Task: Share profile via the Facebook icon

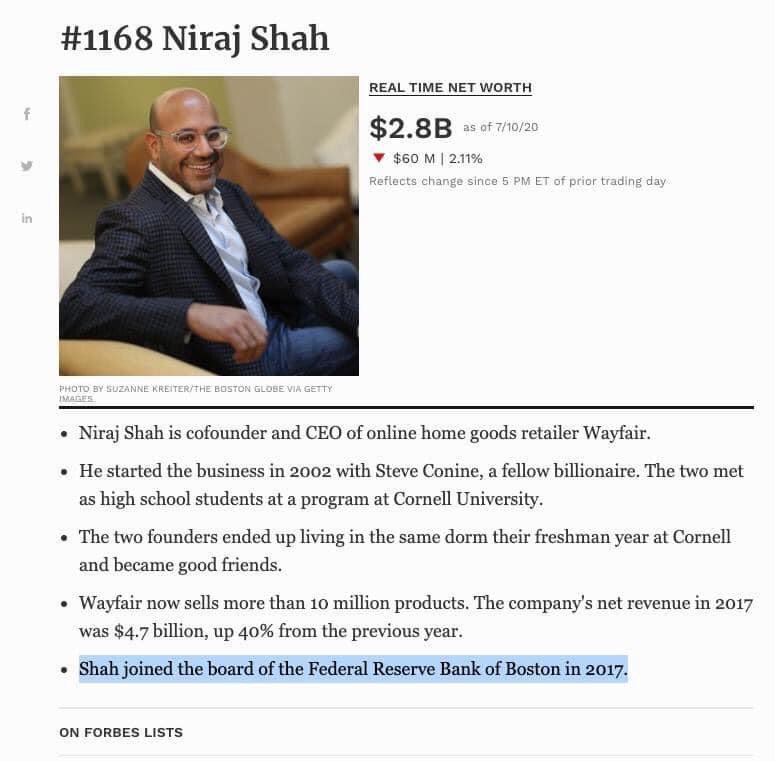Action: [x=27, y=114]
